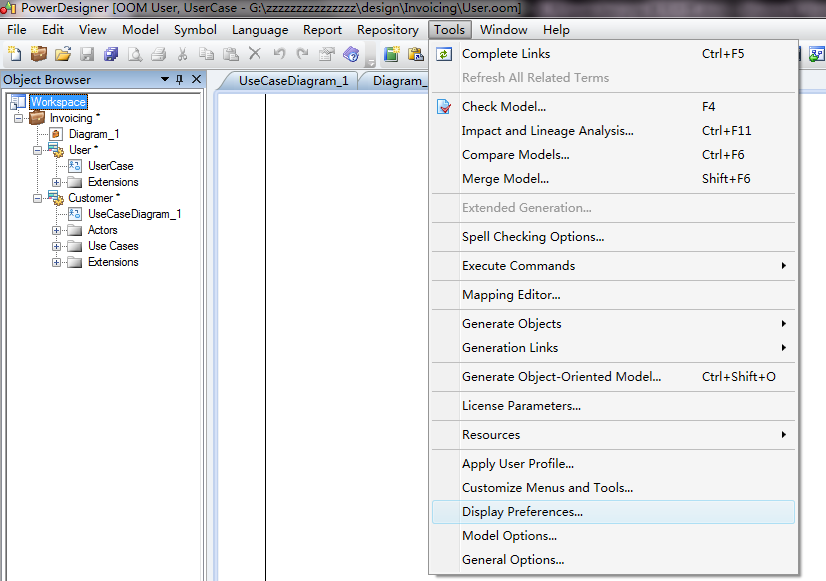Open the toolbar options overflow arrow

(x=371, y=63)
